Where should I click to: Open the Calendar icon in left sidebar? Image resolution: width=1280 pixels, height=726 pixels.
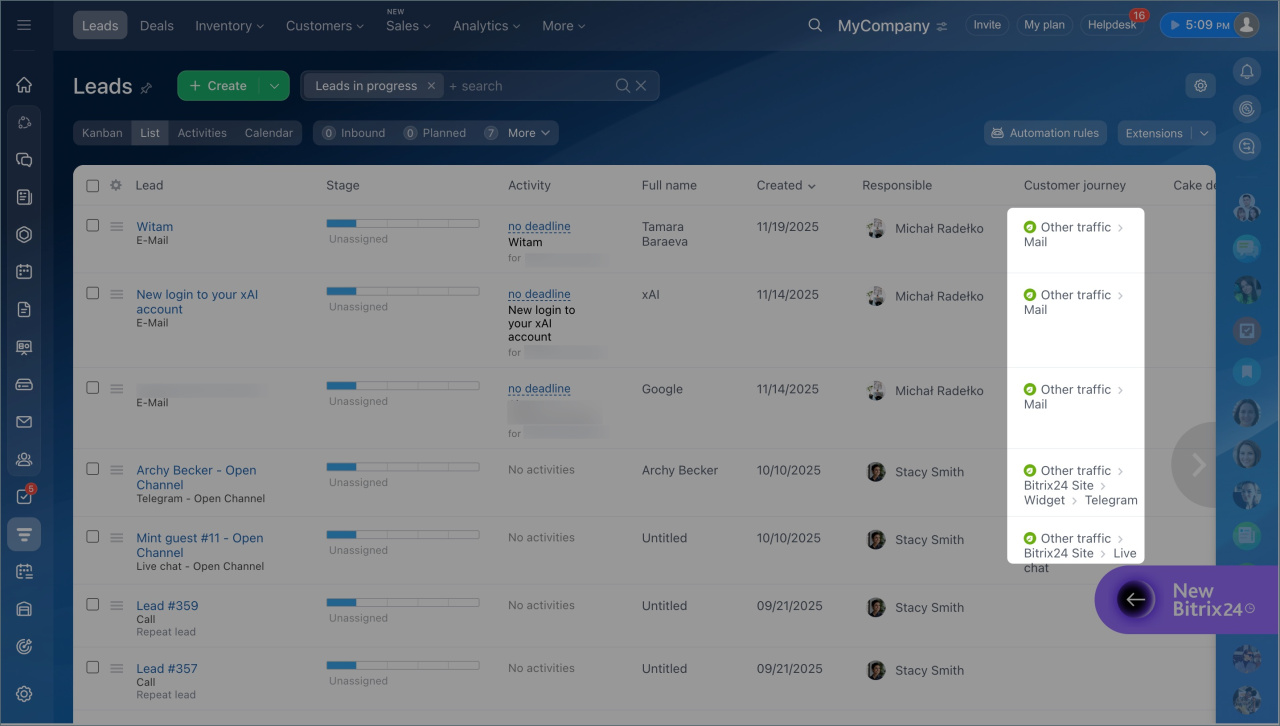[x=24, y=271]
